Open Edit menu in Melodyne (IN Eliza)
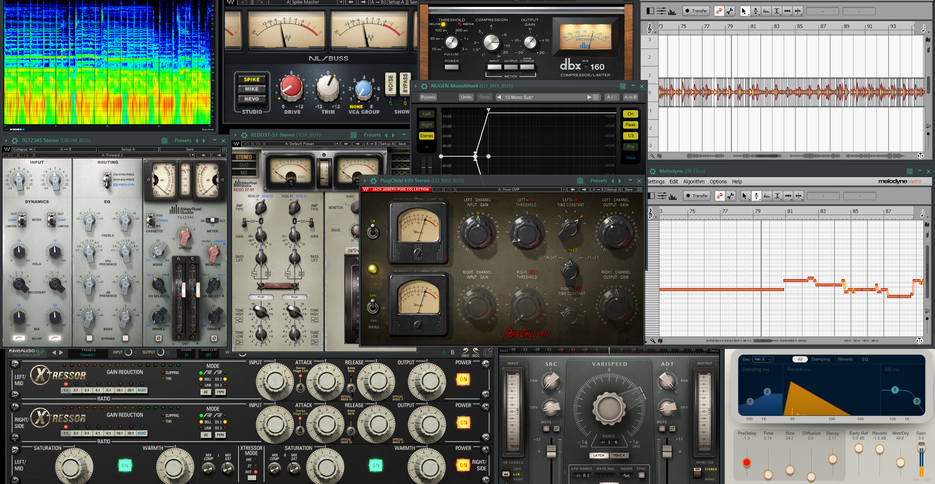 pyautogui.click(x=674, y=181)
